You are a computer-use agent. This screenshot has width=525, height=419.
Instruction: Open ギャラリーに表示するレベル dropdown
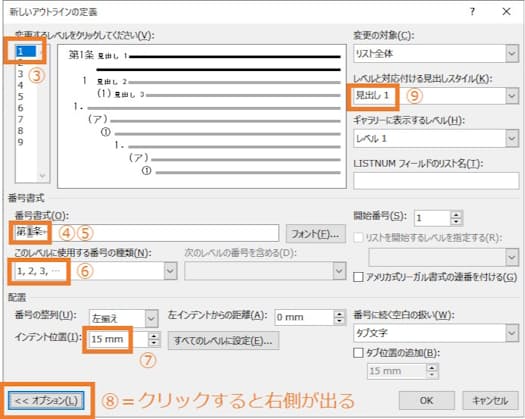click(x=436, y=138)
